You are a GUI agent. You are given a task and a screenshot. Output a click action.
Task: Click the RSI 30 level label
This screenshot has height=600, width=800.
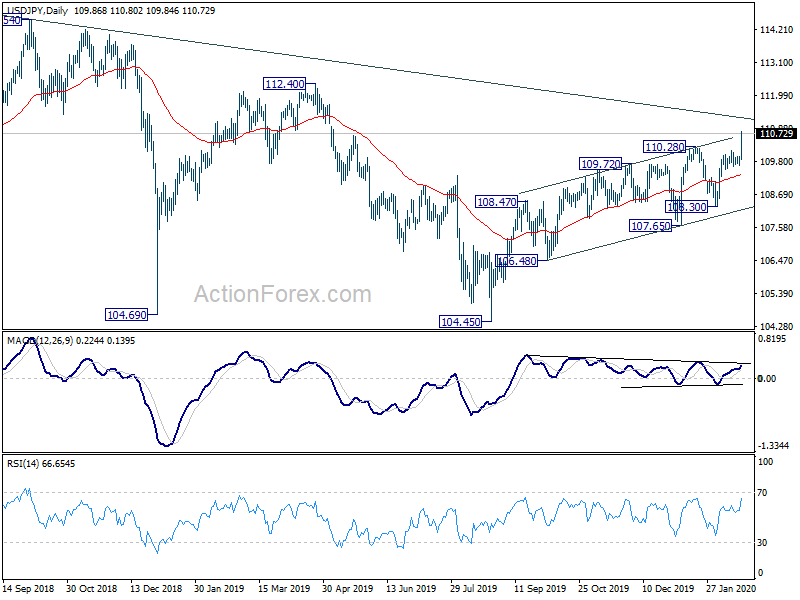[762, 543]
